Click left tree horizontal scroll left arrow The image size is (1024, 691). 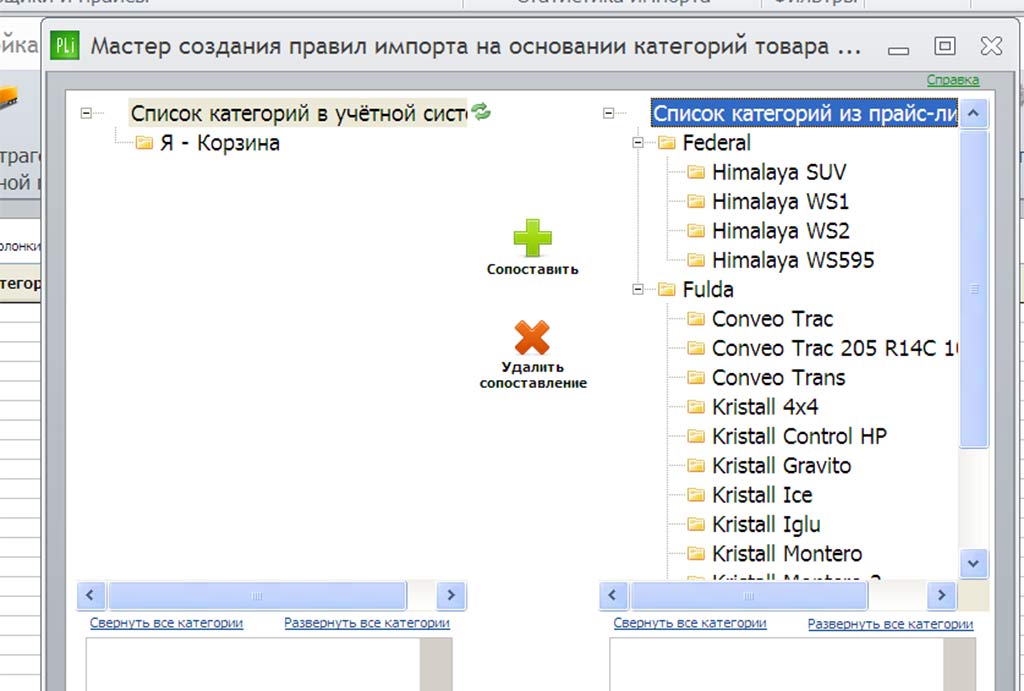point(90,595)
